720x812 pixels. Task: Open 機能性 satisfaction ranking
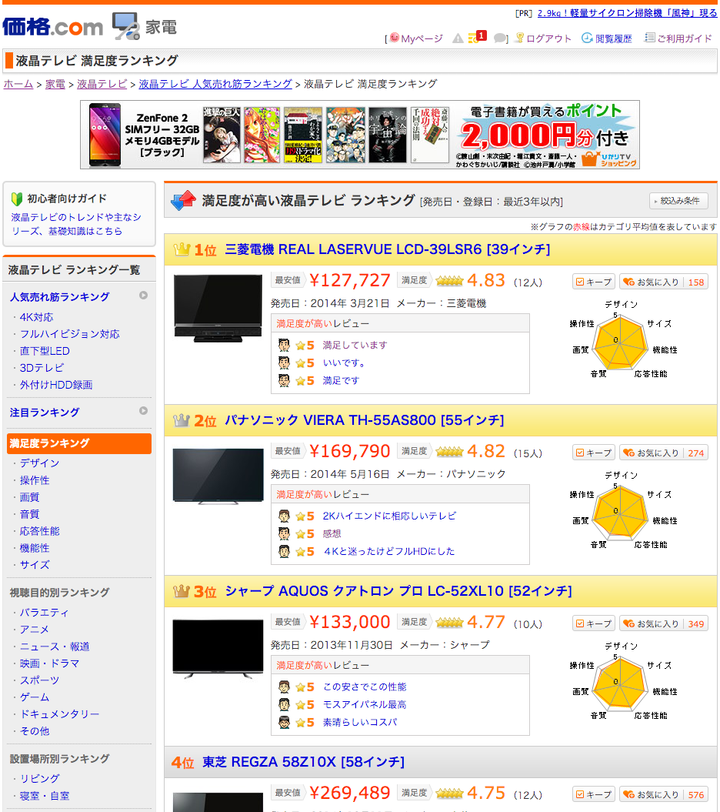tap(34, 548)
